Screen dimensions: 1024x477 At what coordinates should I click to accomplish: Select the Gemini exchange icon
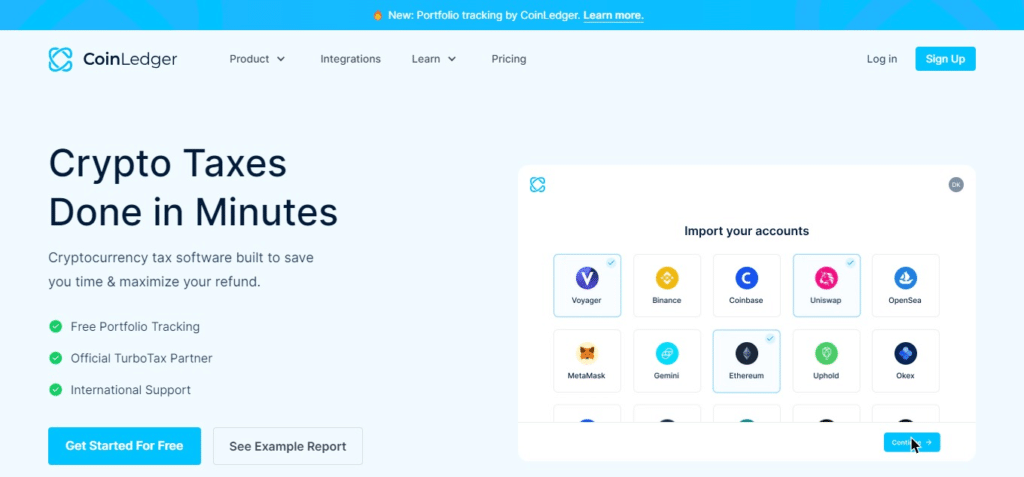point(667,354)
